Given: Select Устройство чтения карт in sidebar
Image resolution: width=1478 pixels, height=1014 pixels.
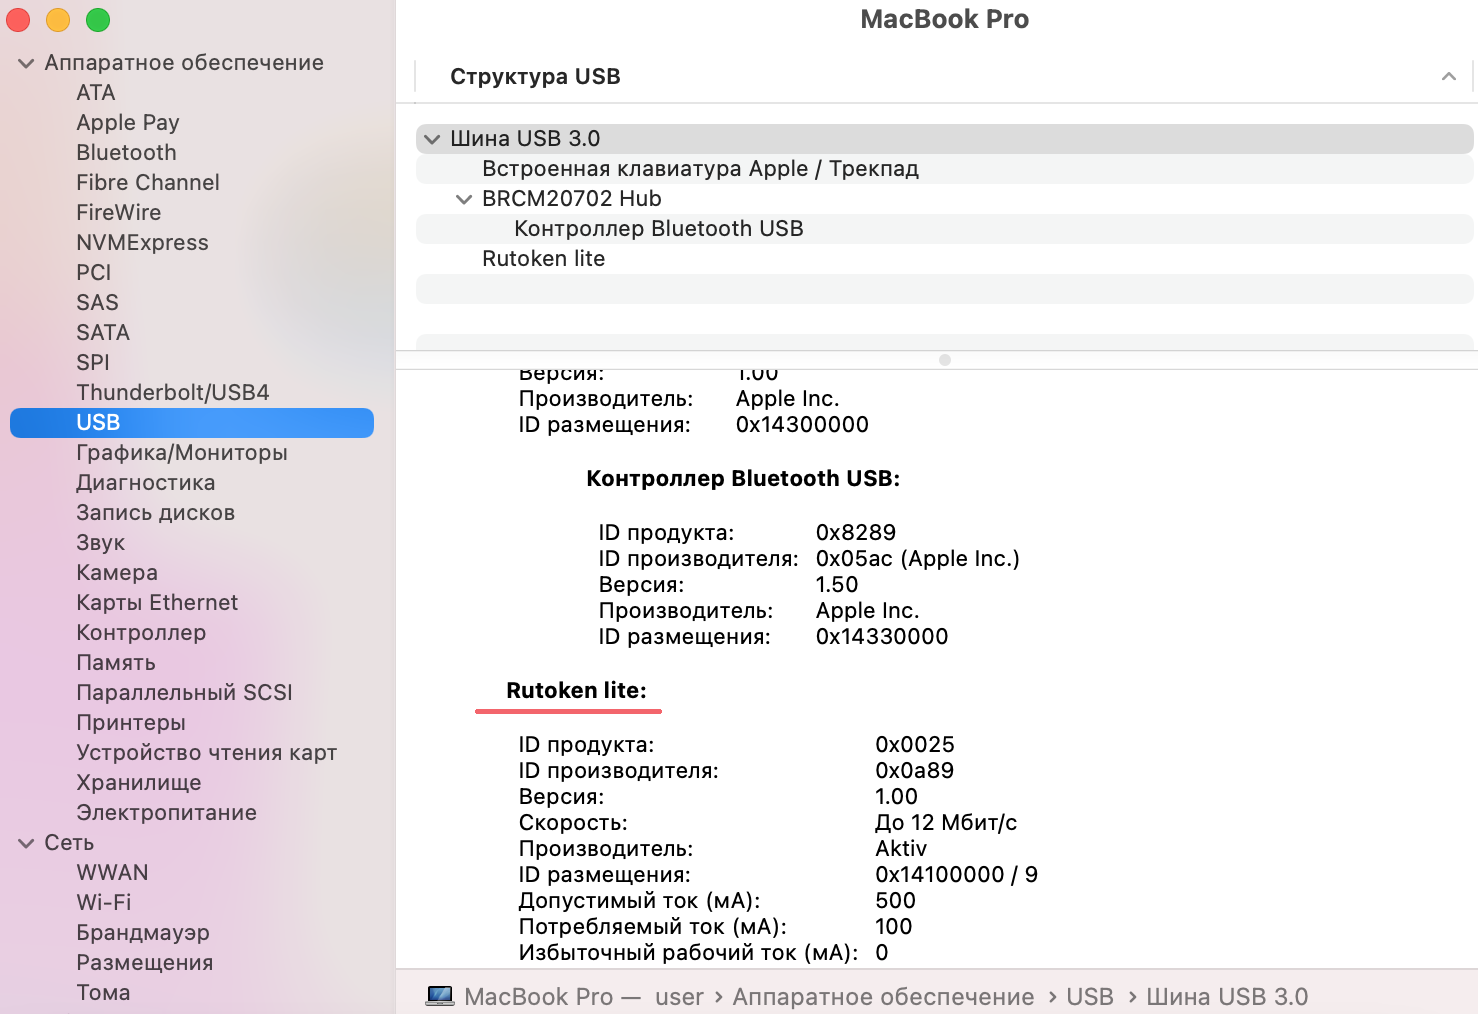Looking at the screenshot, I should click(x=207, y=753).
